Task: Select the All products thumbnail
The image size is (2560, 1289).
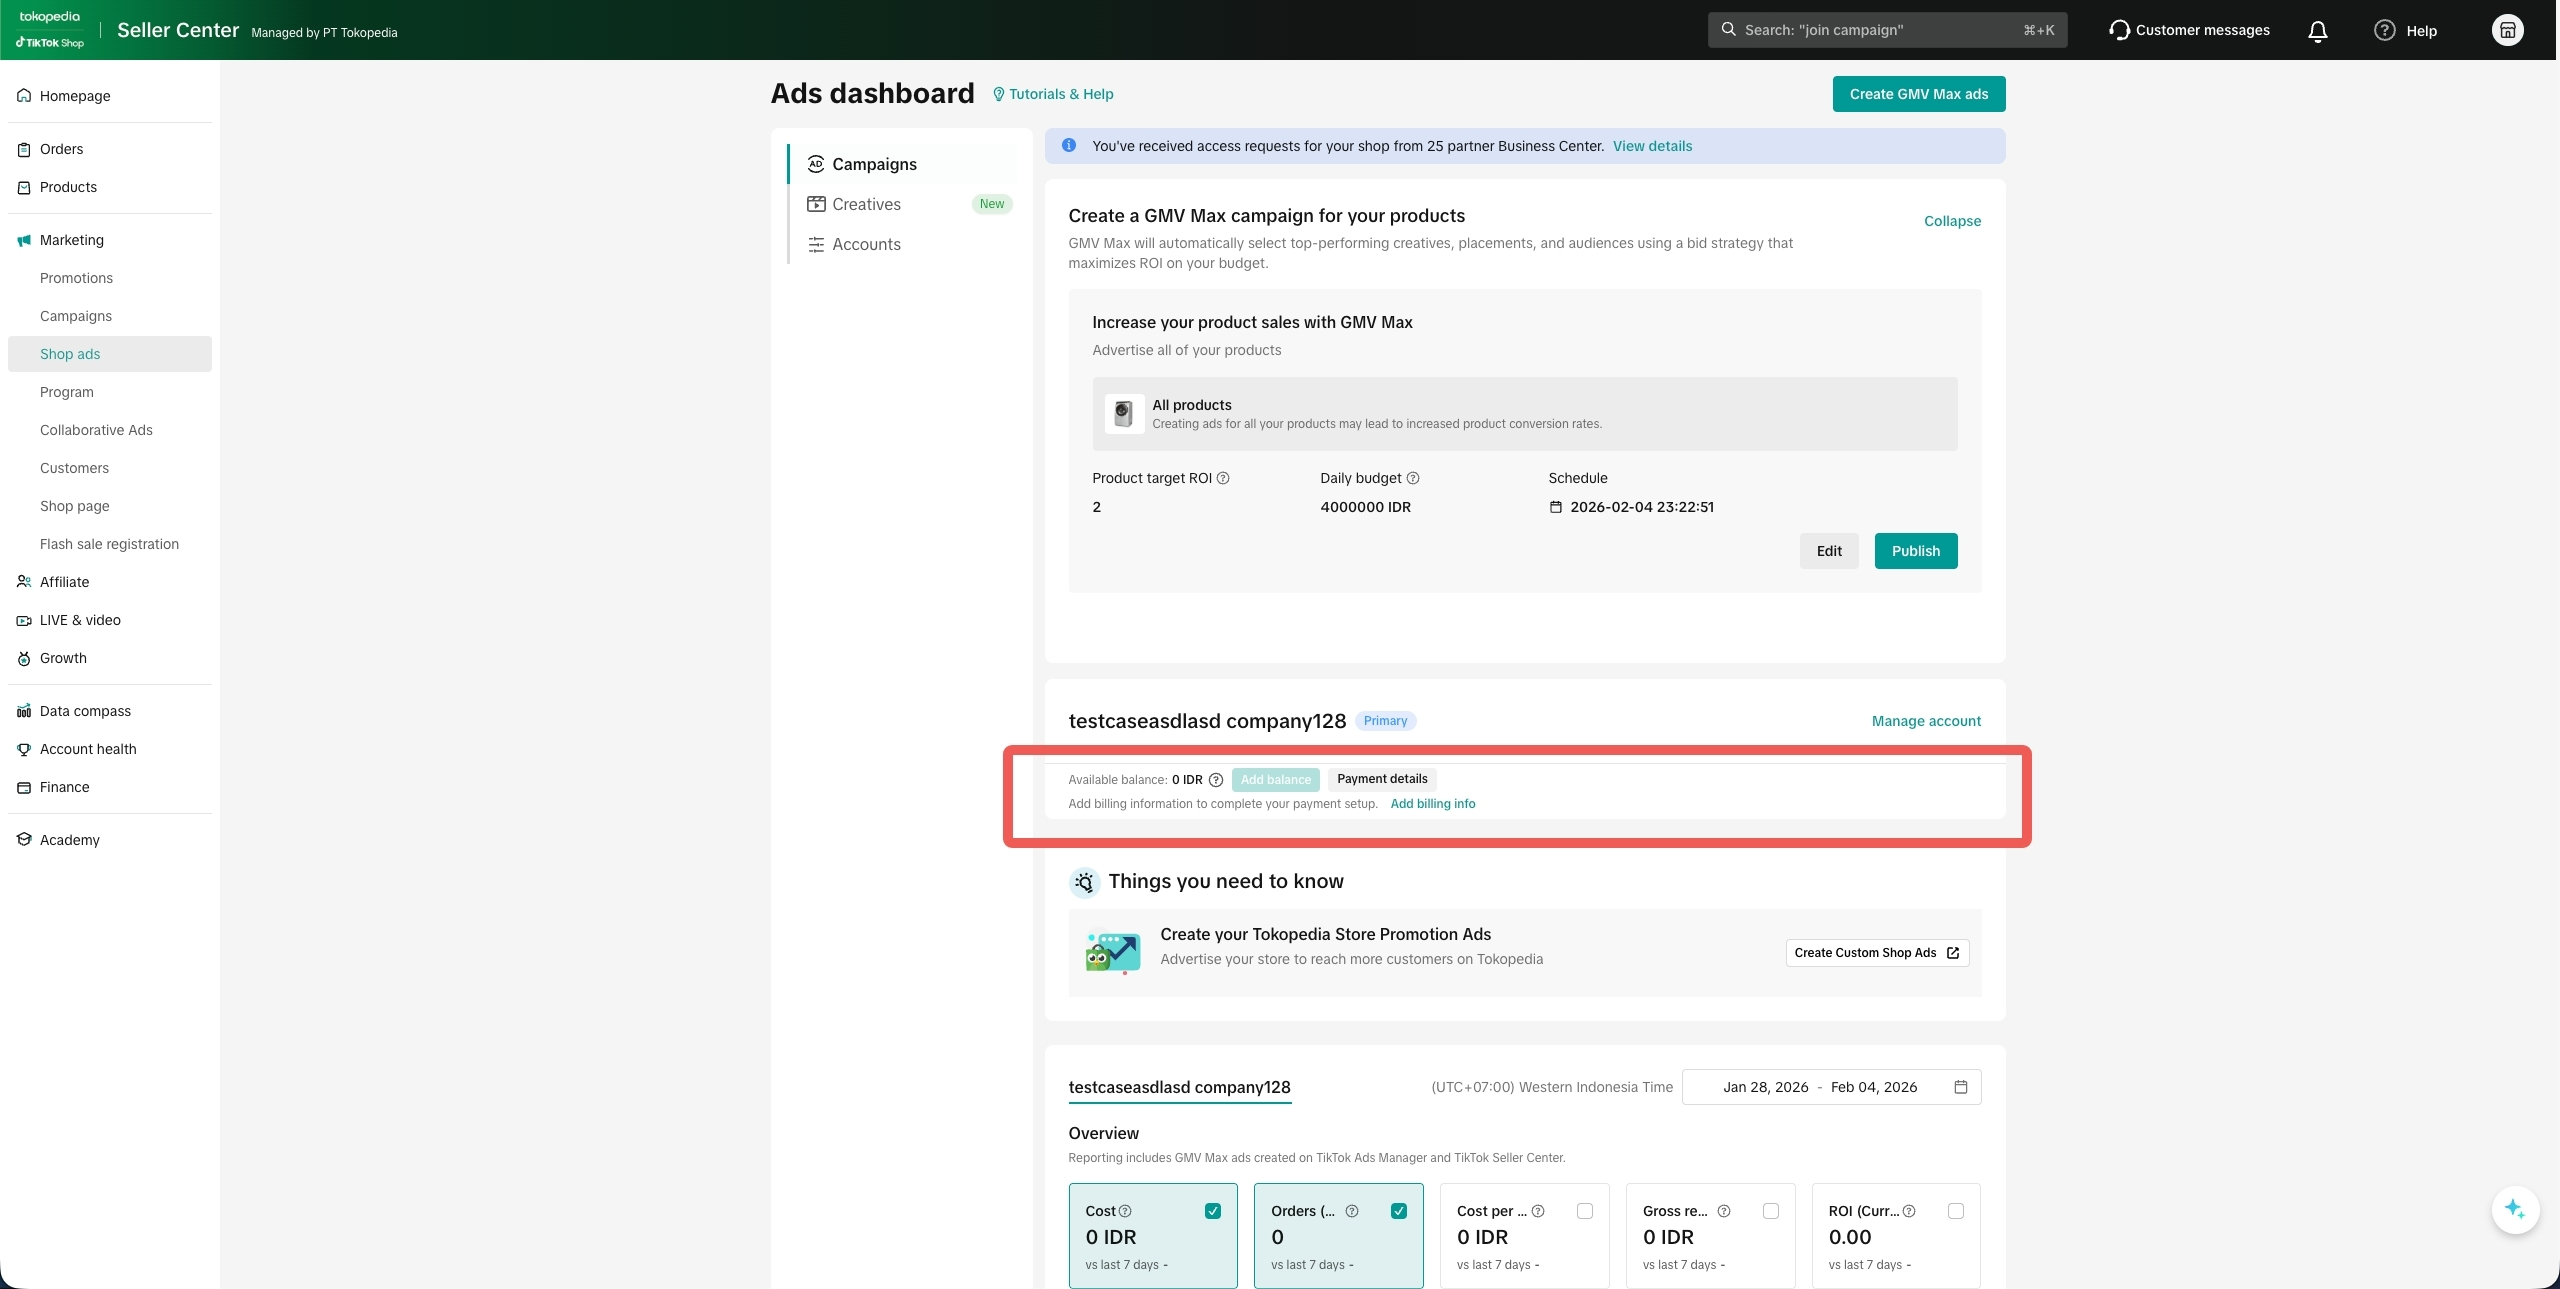Action: coord(1124,413)
